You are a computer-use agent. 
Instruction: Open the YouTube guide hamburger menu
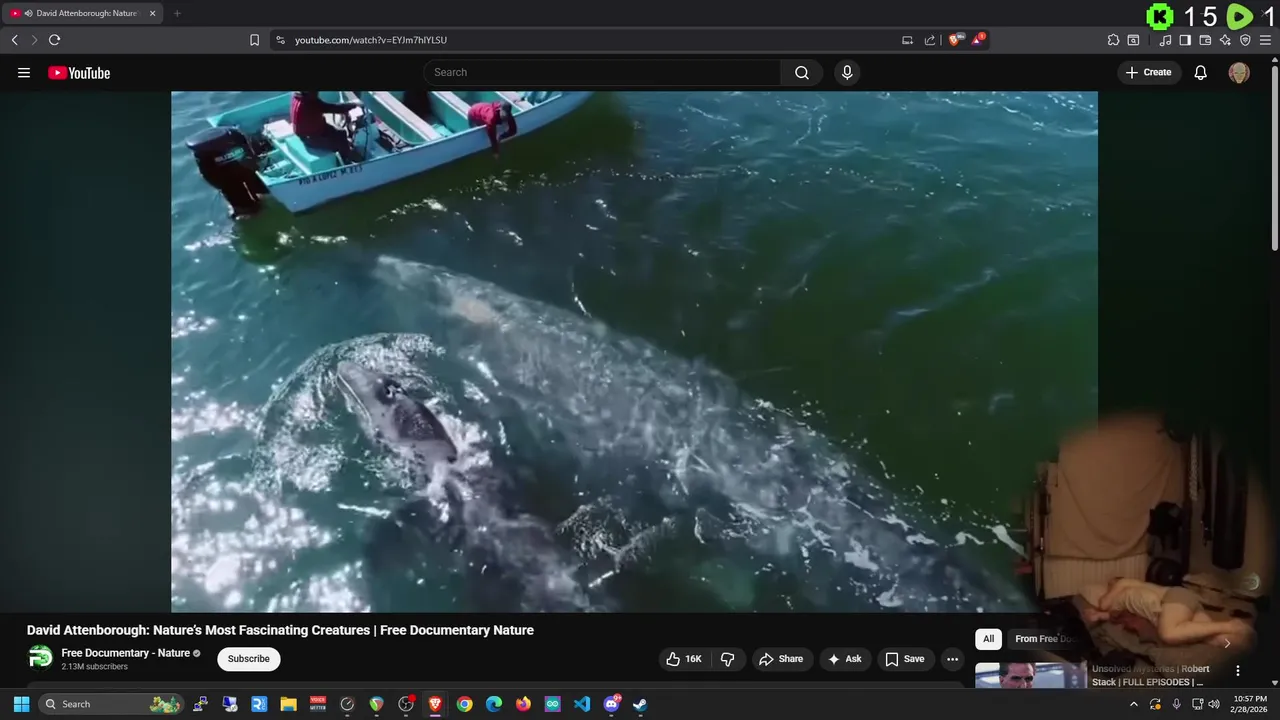point(24,72)
